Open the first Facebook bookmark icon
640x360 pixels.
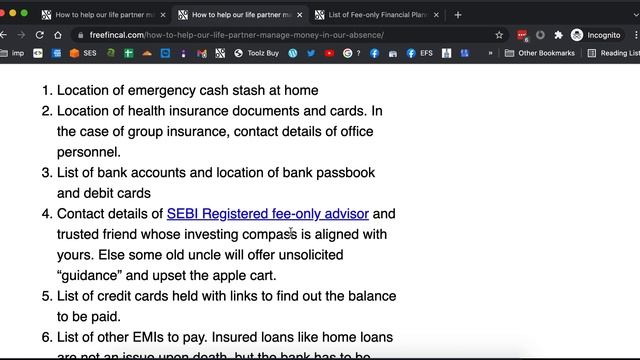[374, 53]
